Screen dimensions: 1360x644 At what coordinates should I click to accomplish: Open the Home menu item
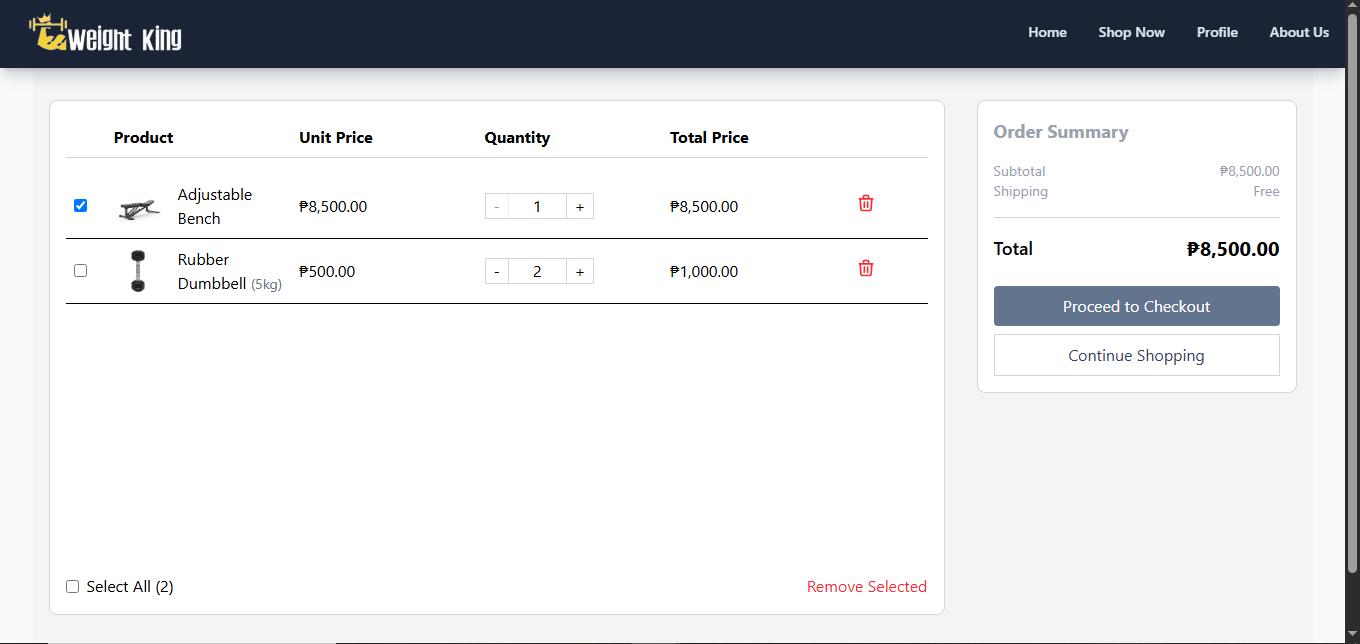click(x=1047, y=32)
